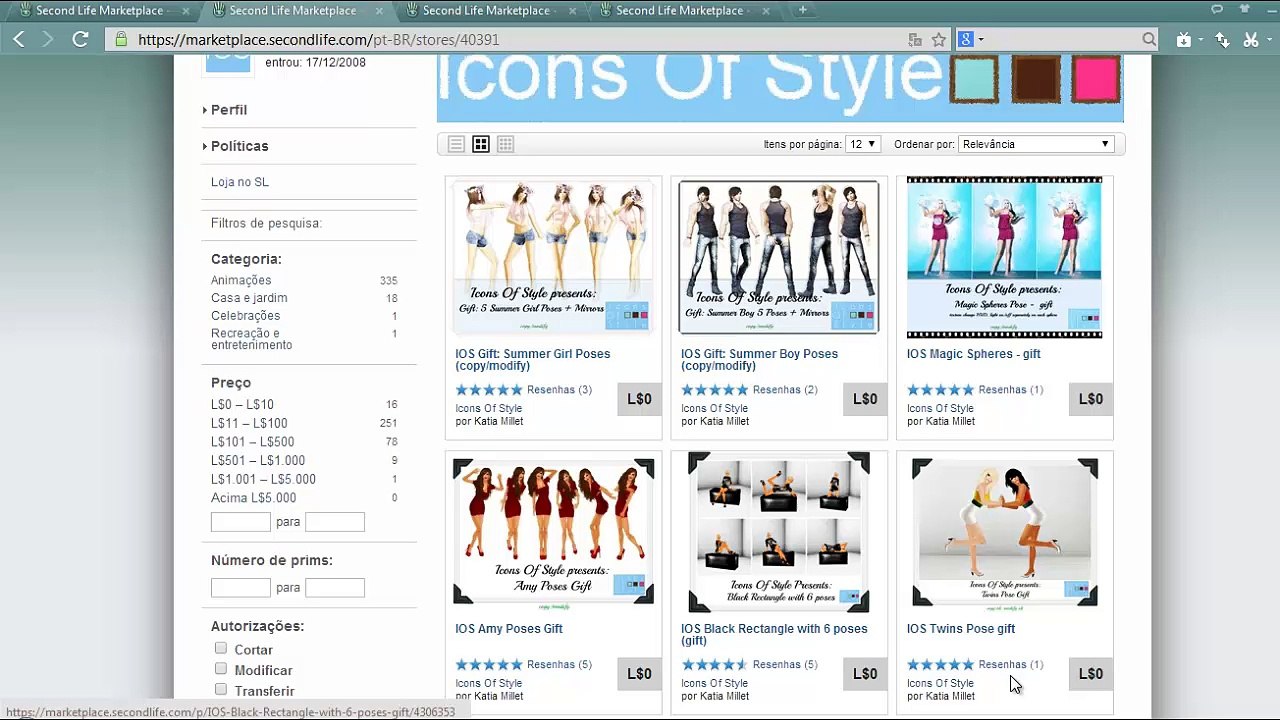This screenshot has height=720, width=1280.
Task: Open the Summer Boy Poses product thumbnail
Action: click(779, 257)
